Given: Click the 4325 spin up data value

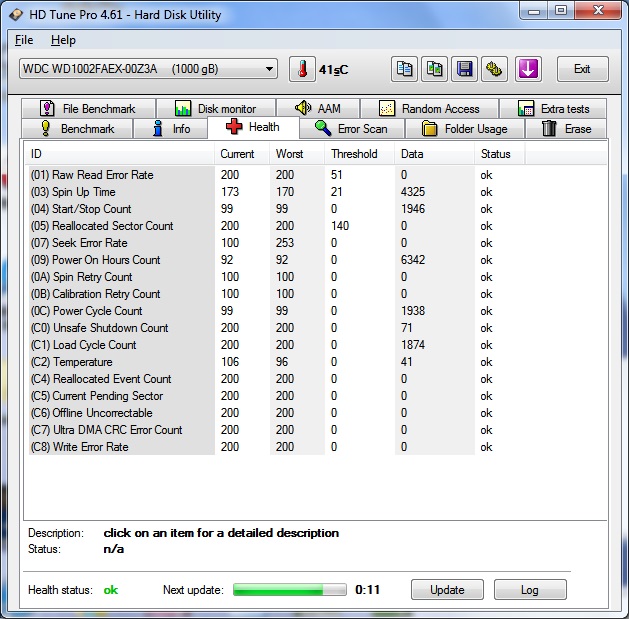Looking at the screenshot, I should (x=413, y=192).
